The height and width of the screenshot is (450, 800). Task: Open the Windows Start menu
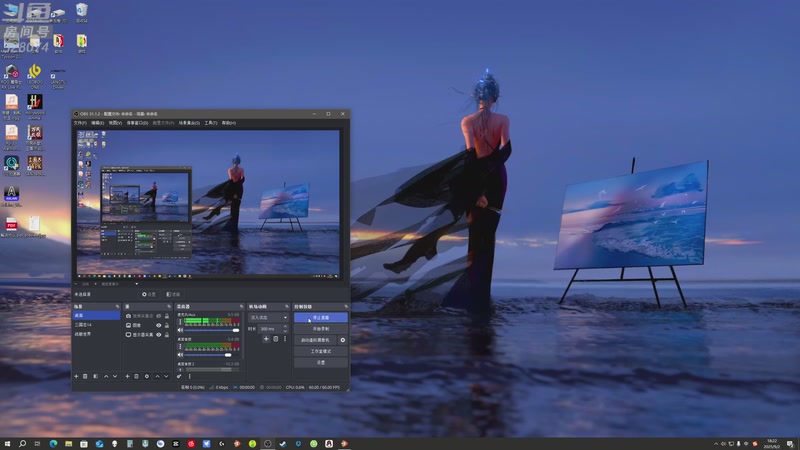click(7, 444)
